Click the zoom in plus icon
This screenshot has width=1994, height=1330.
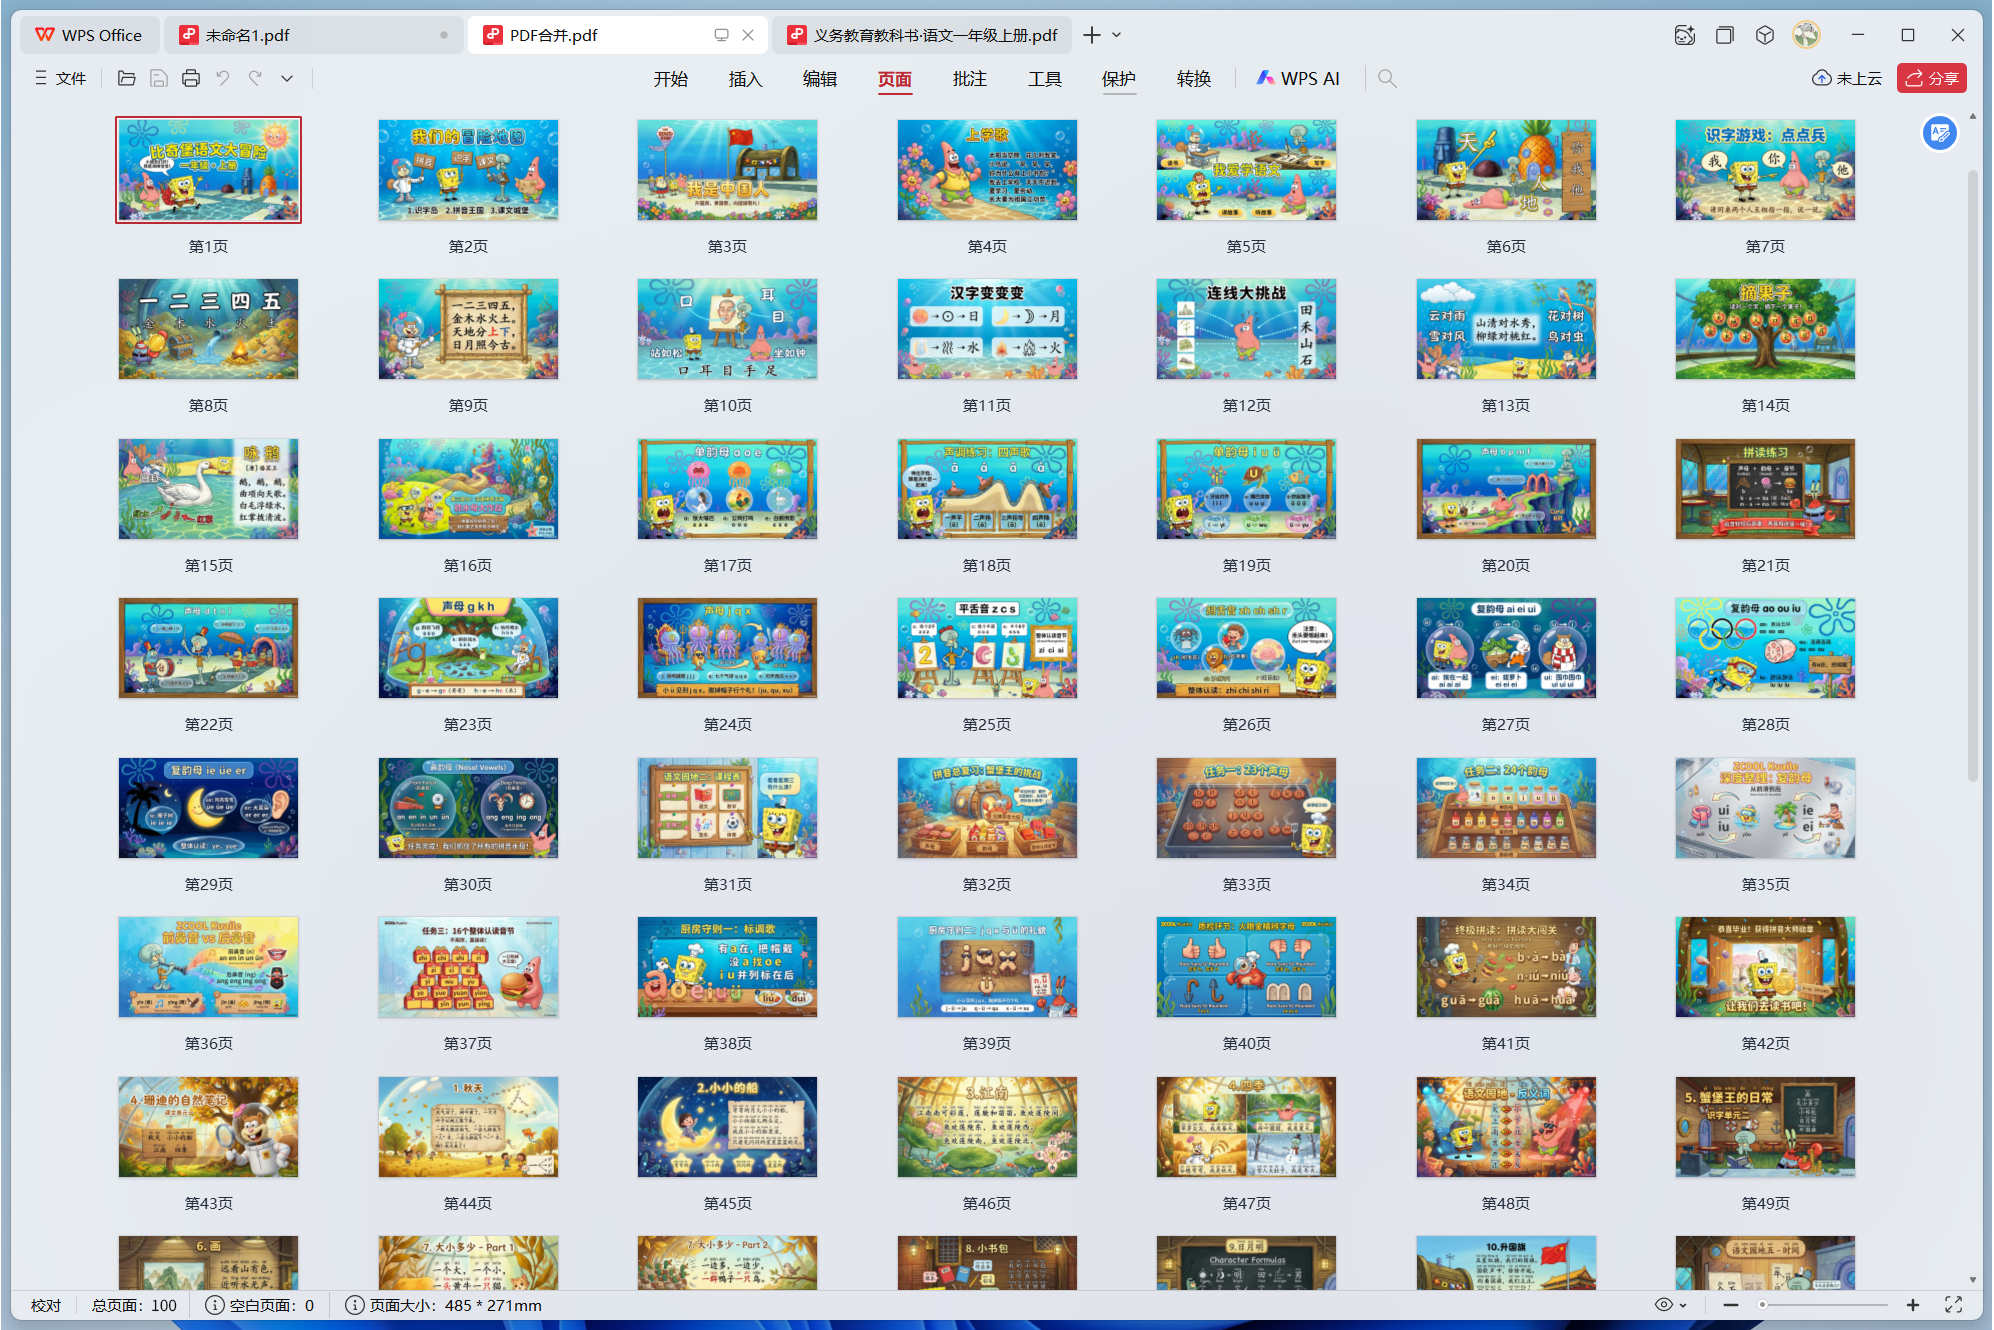(1913, 1305)
